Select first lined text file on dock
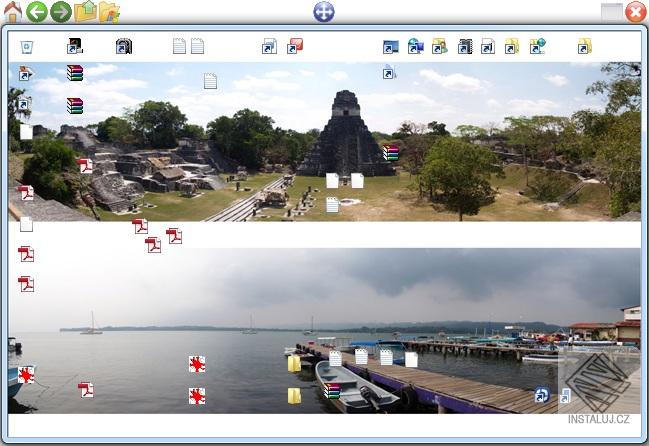This screenshot has width=649, height=446. [x=335, y=359]
